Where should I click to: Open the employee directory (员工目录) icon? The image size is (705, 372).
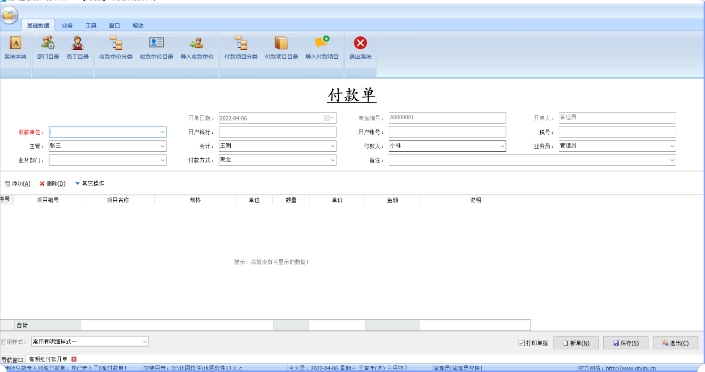[x=77, y=48]
